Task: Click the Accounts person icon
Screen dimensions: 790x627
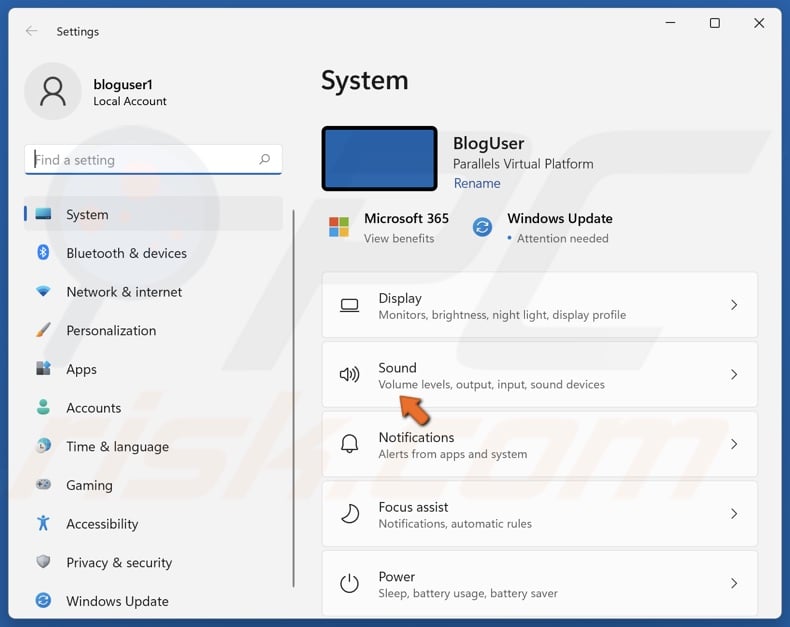Action: (x=43, y=407)
